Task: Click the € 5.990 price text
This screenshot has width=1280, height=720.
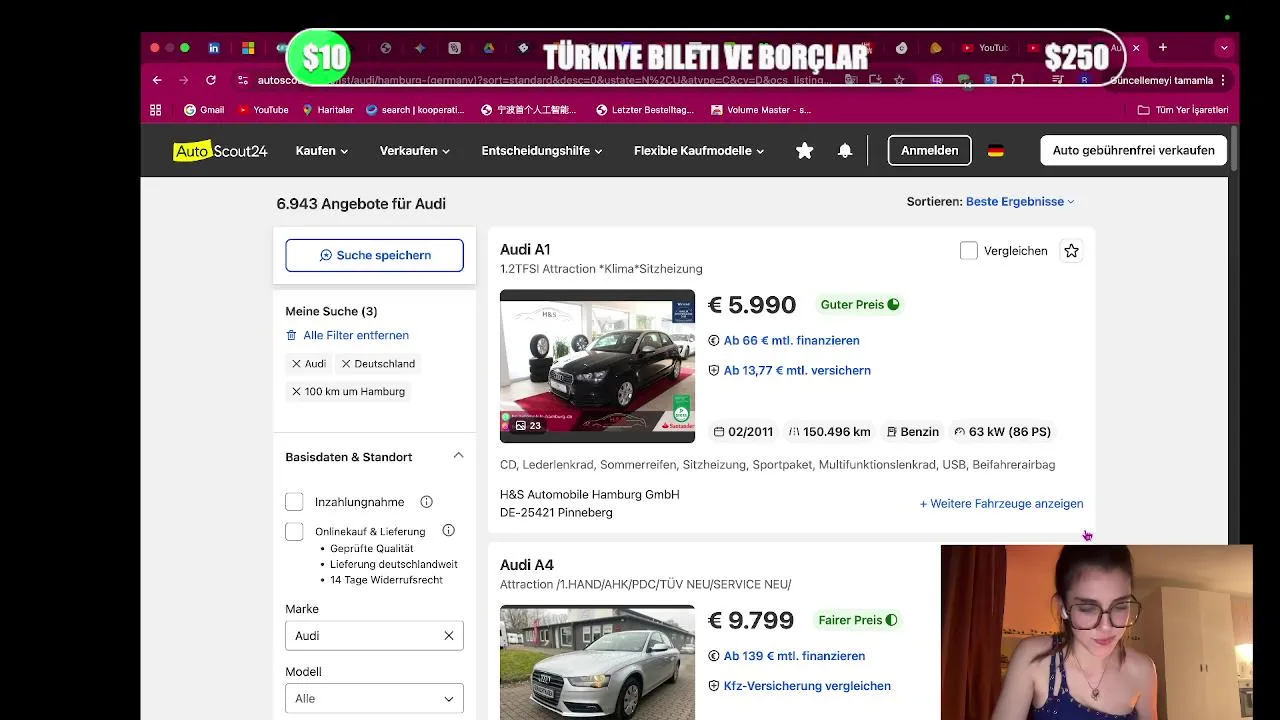Action: tap(752, 305)
